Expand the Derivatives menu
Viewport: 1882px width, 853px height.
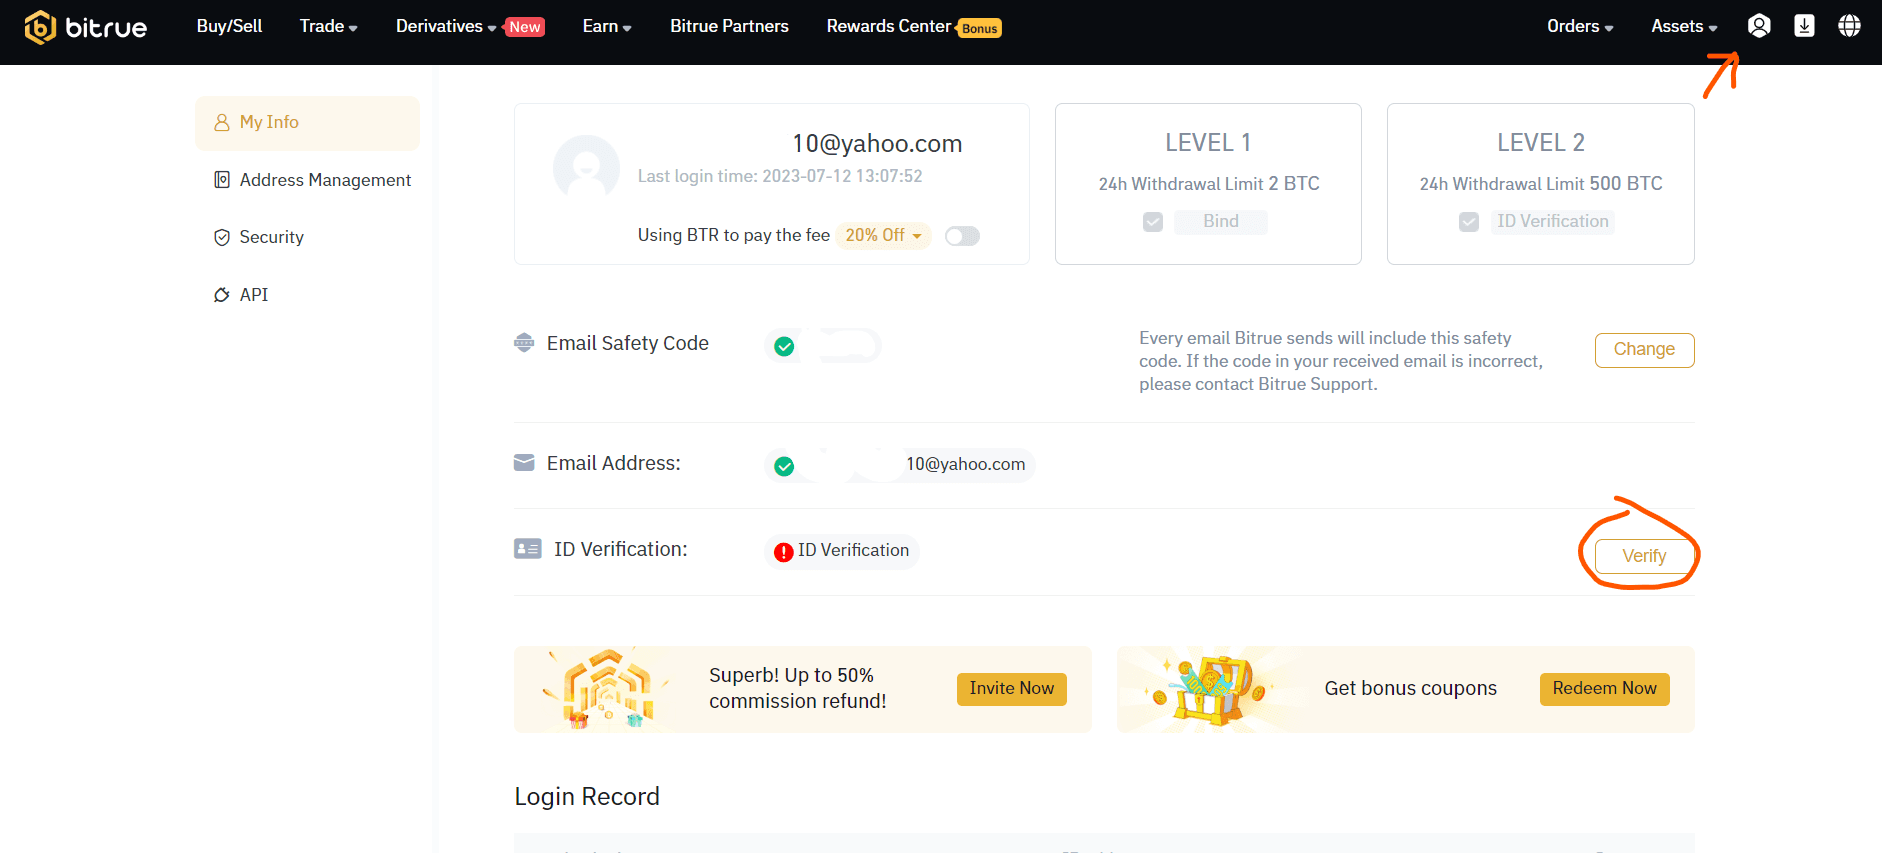point(446,27)
